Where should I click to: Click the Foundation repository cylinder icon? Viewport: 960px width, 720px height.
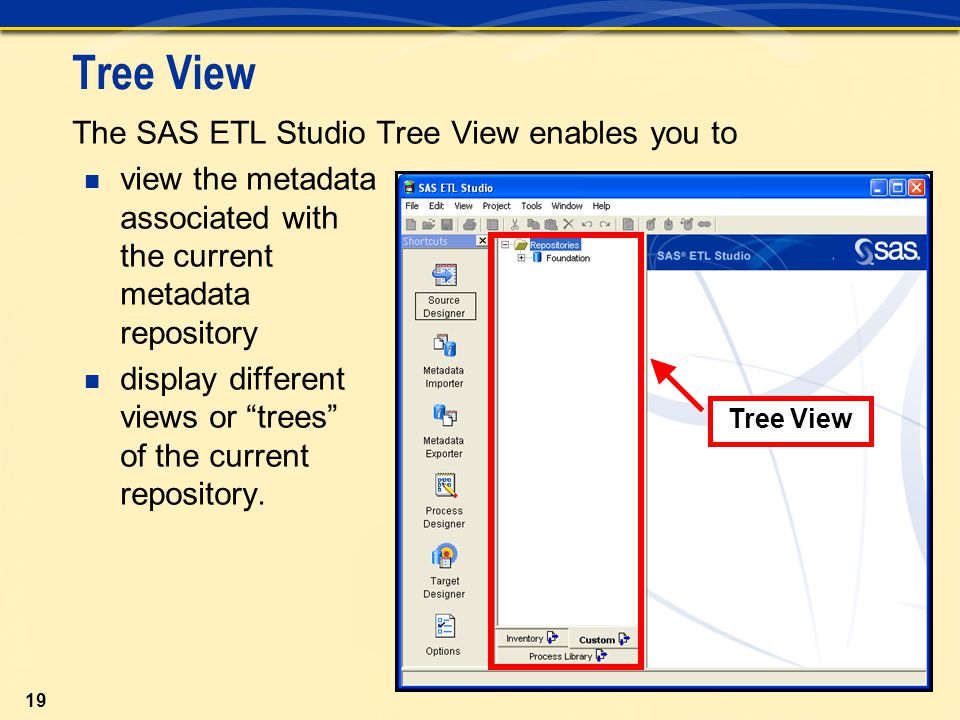537,258
